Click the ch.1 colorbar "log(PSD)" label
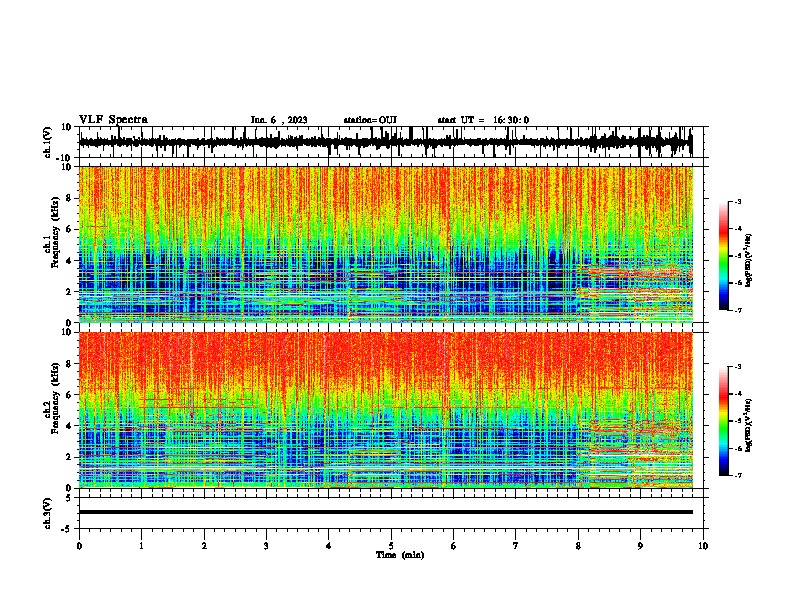 [749, 261]
